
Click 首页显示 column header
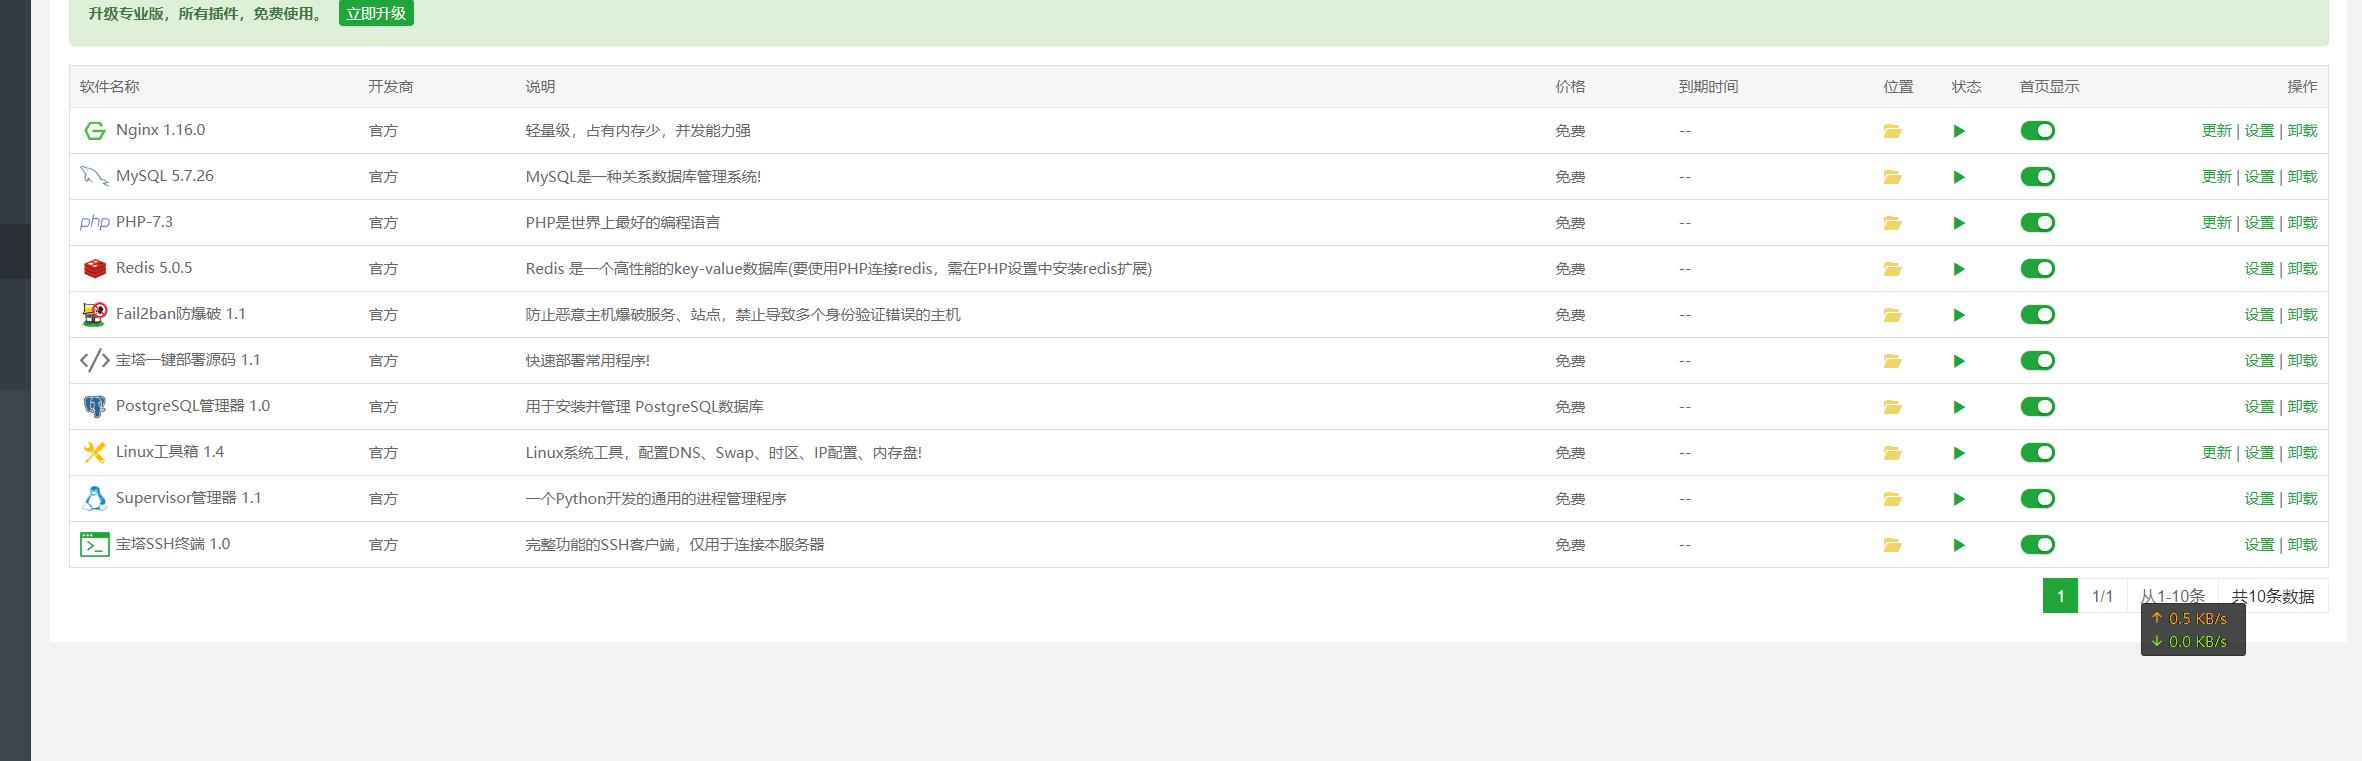click(2049, 87)
